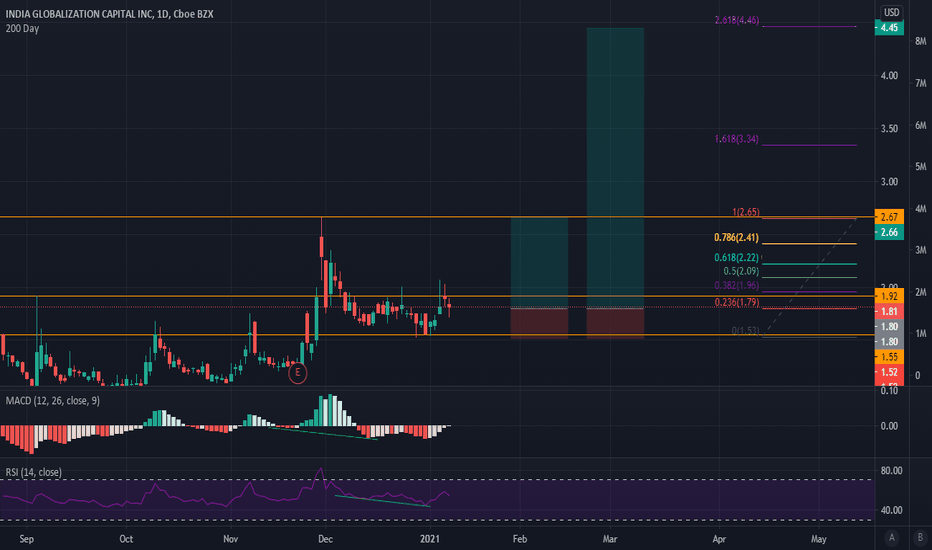
Task: Click the Oct label on time axis
Action: 126,539
